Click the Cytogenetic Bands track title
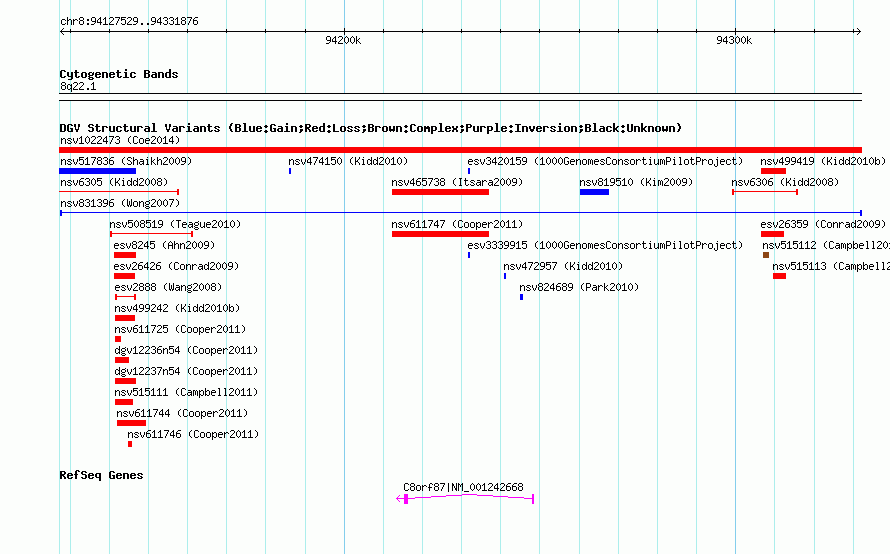 [x=119, y=74]
